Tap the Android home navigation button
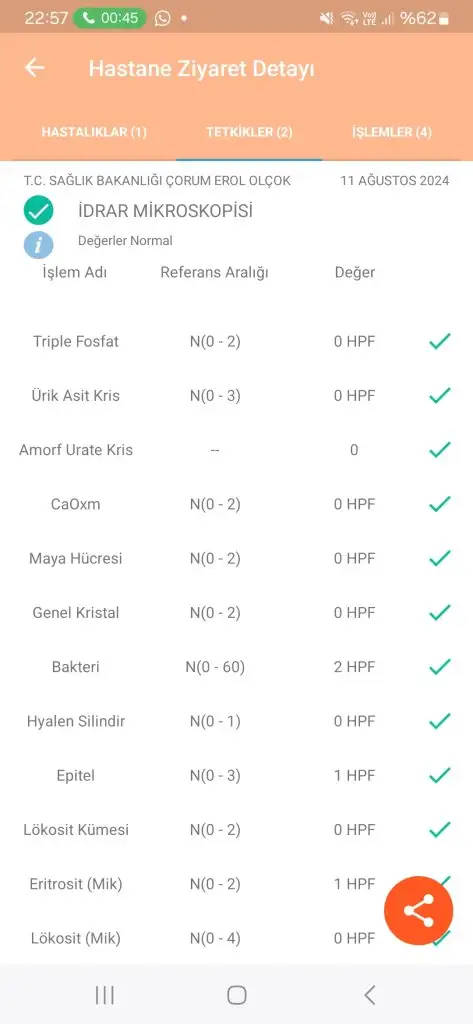473x1024 pixels. pyautogui.click(x=236, y=995)
